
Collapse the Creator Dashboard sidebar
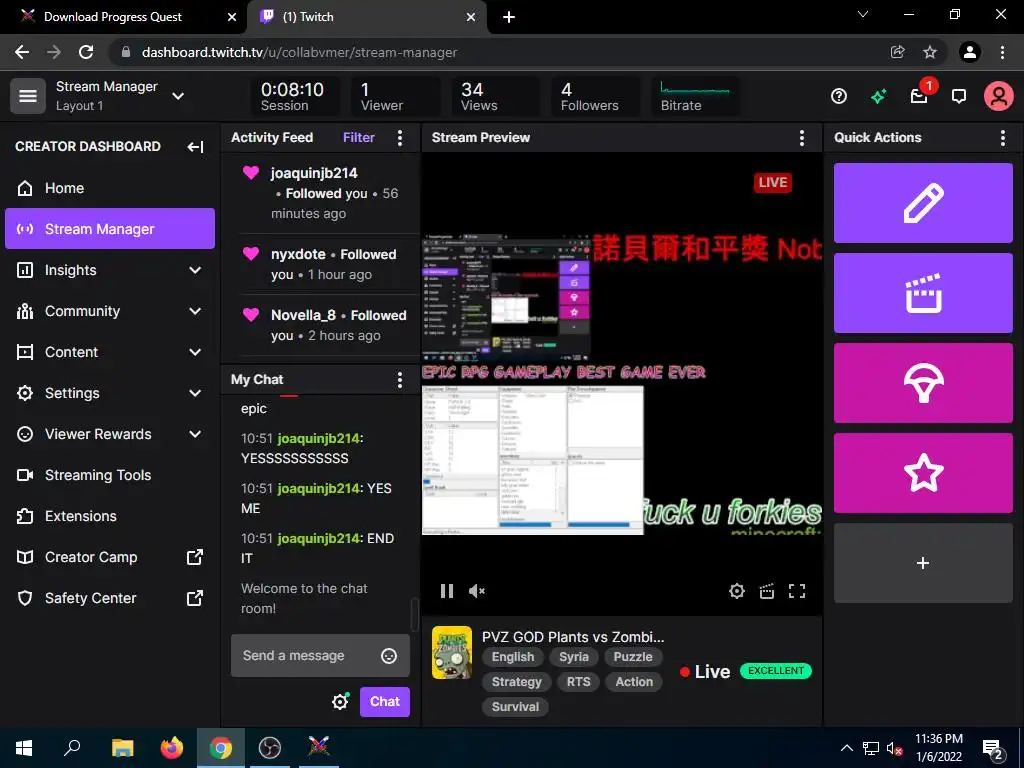(x=195, y=146)
